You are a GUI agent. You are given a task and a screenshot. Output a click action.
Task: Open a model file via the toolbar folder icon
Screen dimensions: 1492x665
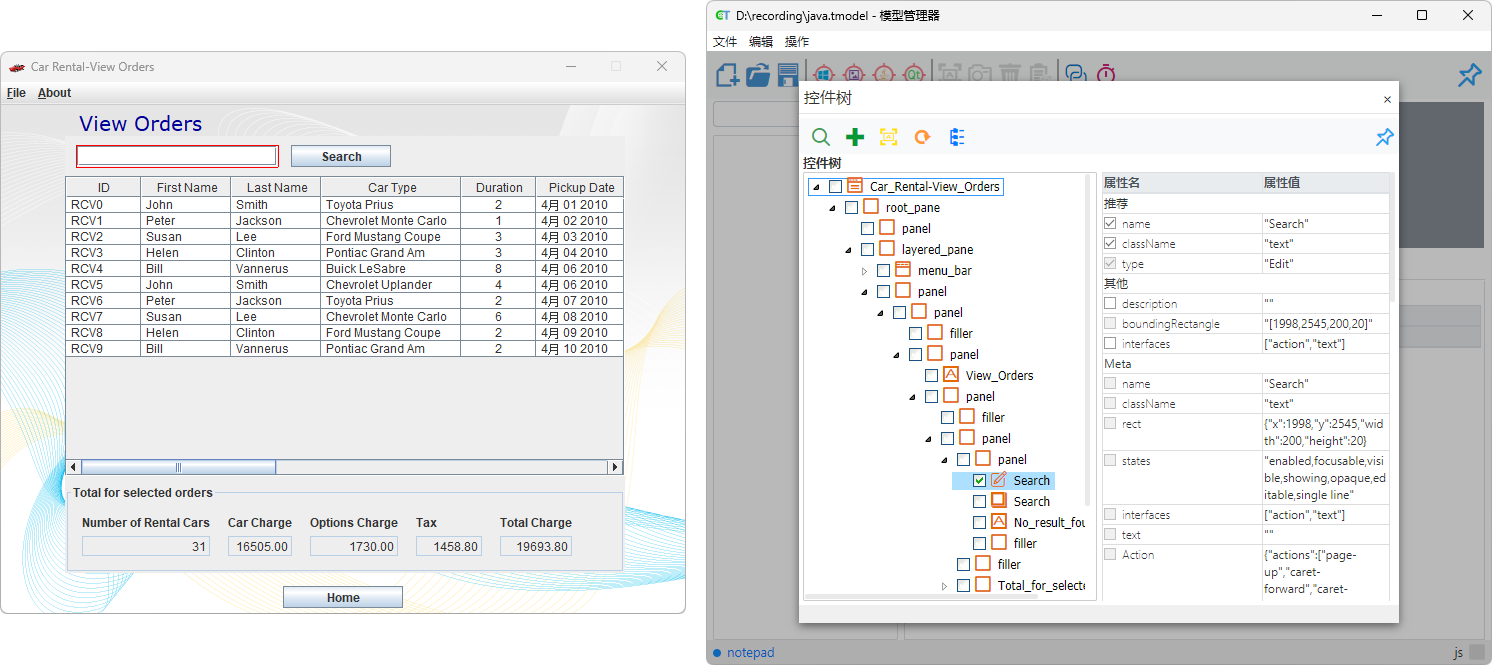758,73
